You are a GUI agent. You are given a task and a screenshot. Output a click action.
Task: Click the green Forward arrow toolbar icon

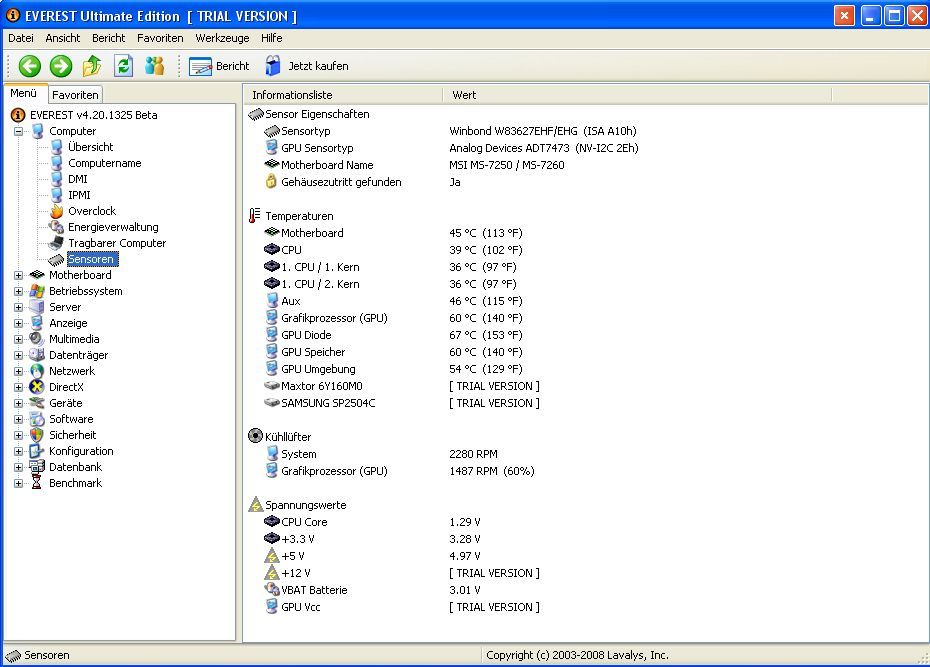tap(60, 66)
